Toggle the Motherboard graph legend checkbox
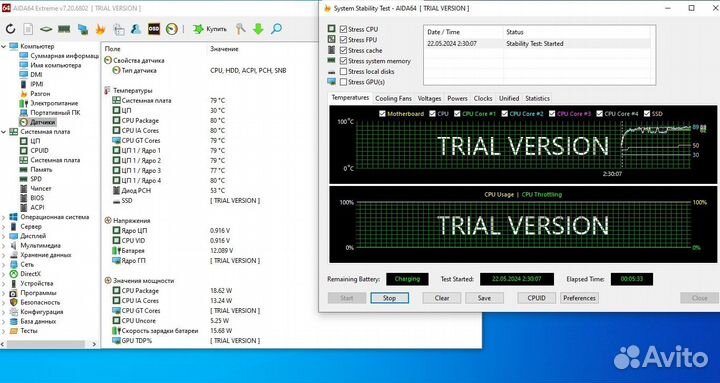This screenshot has width=720, height=383. click(382, 113)
